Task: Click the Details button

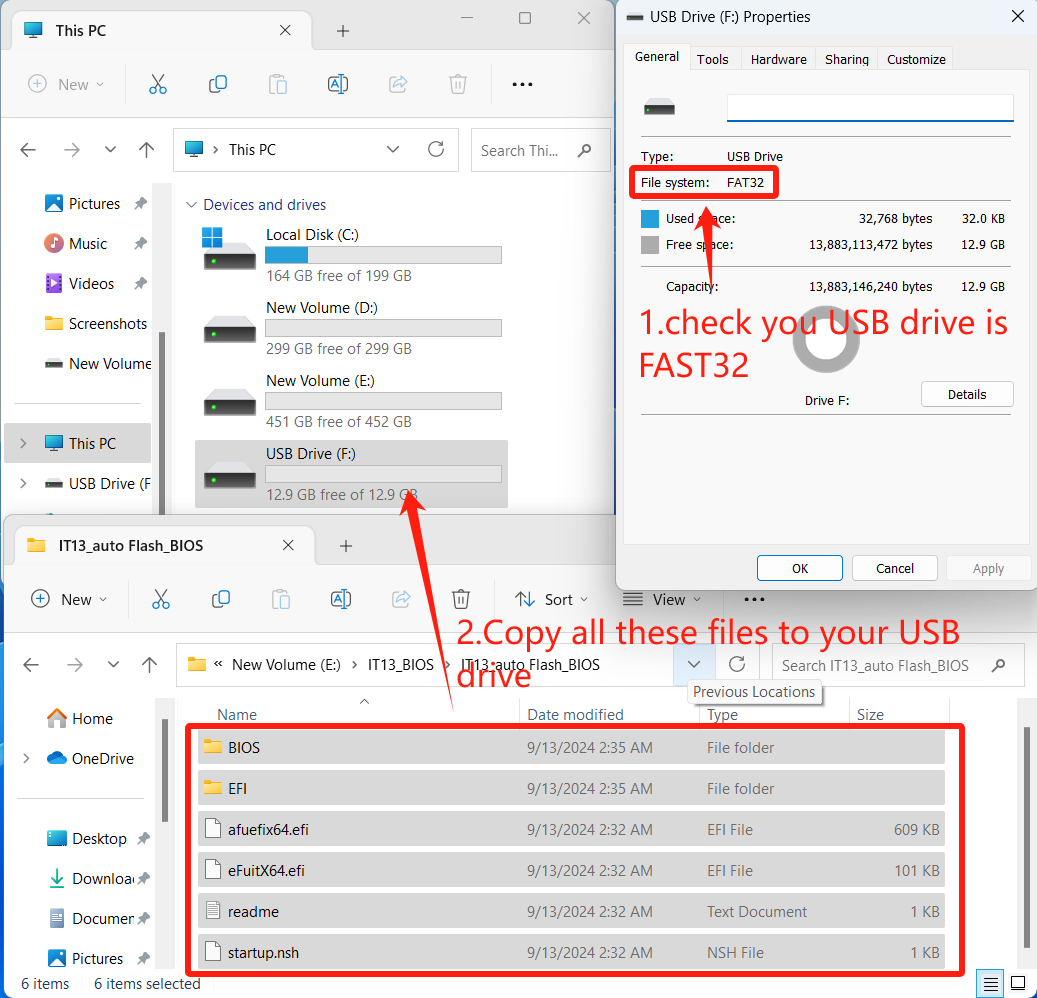Action: point(966,394)
